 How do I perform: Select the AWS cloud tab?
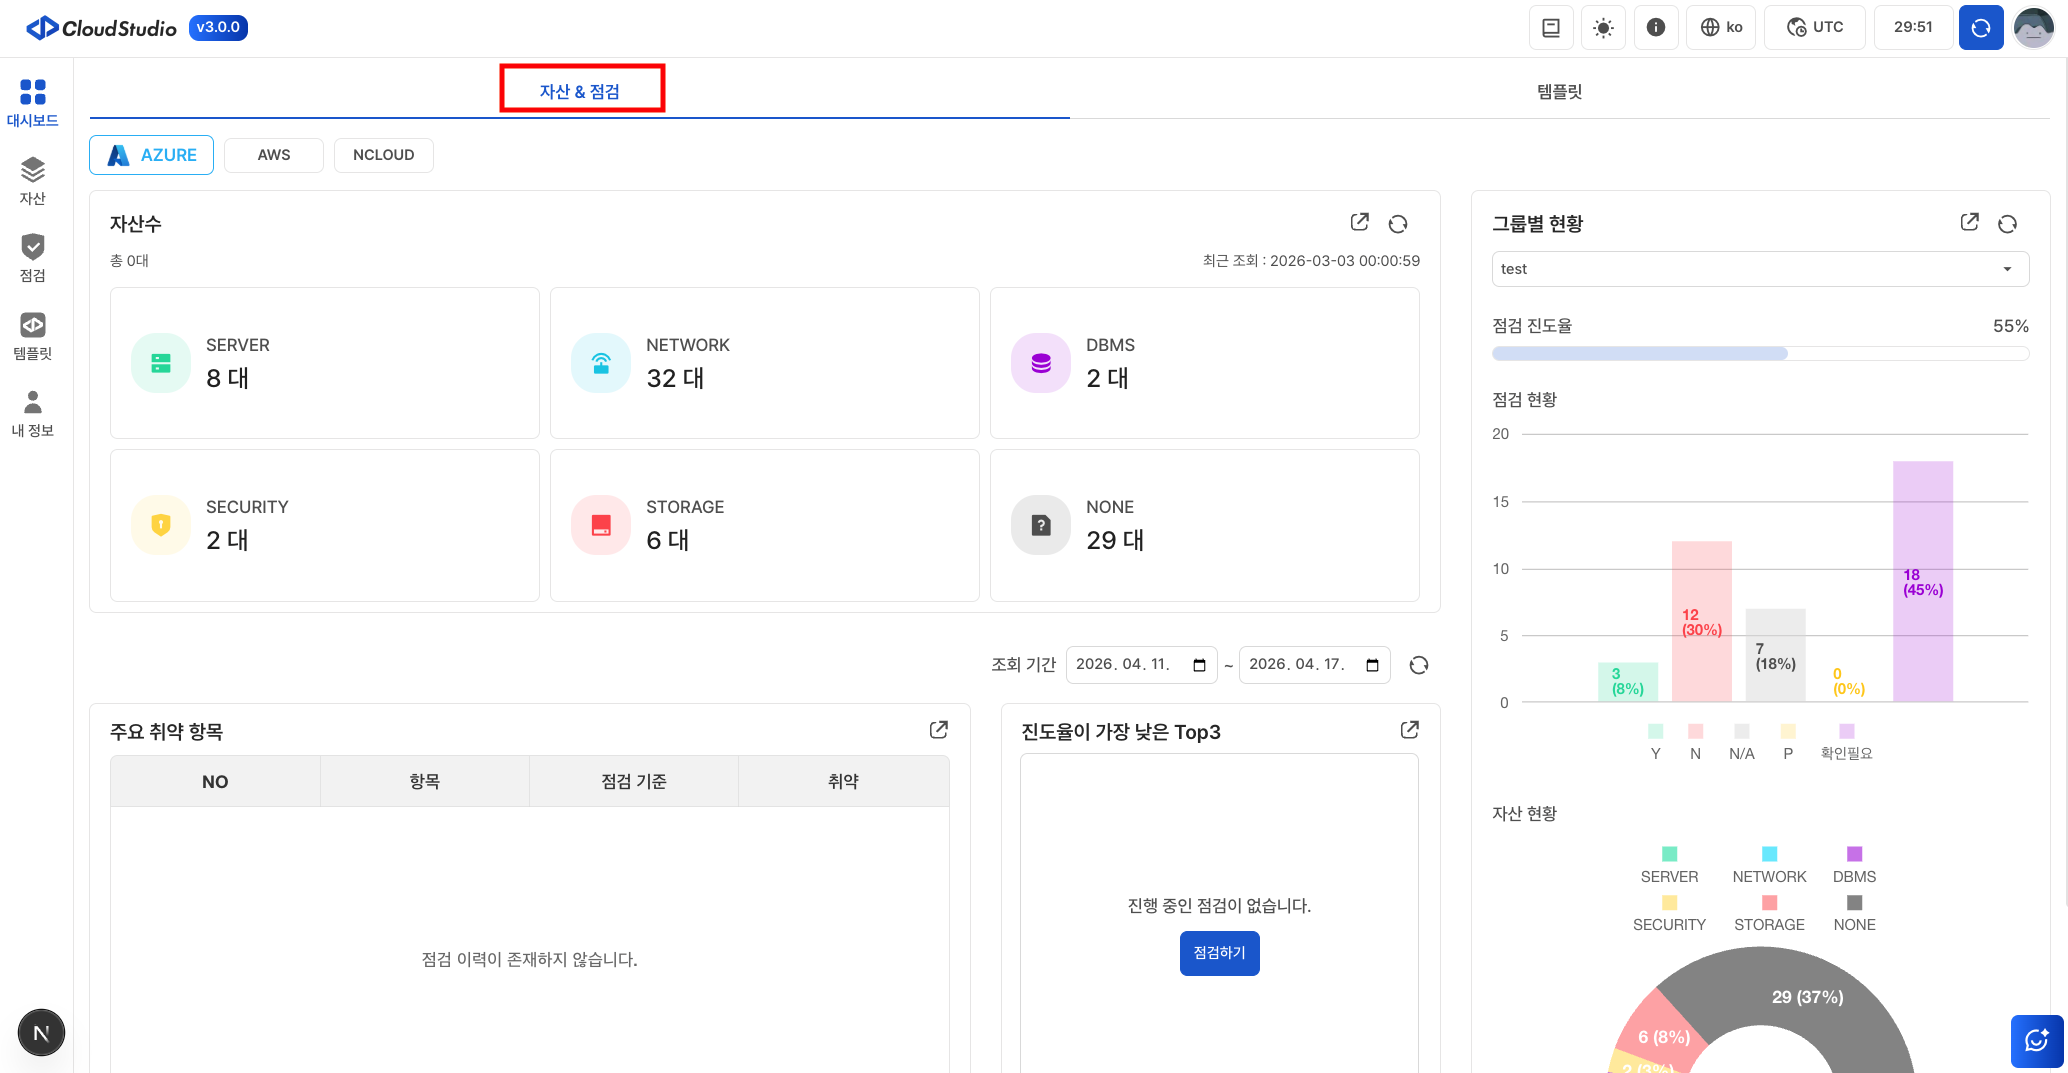[274, 155]
